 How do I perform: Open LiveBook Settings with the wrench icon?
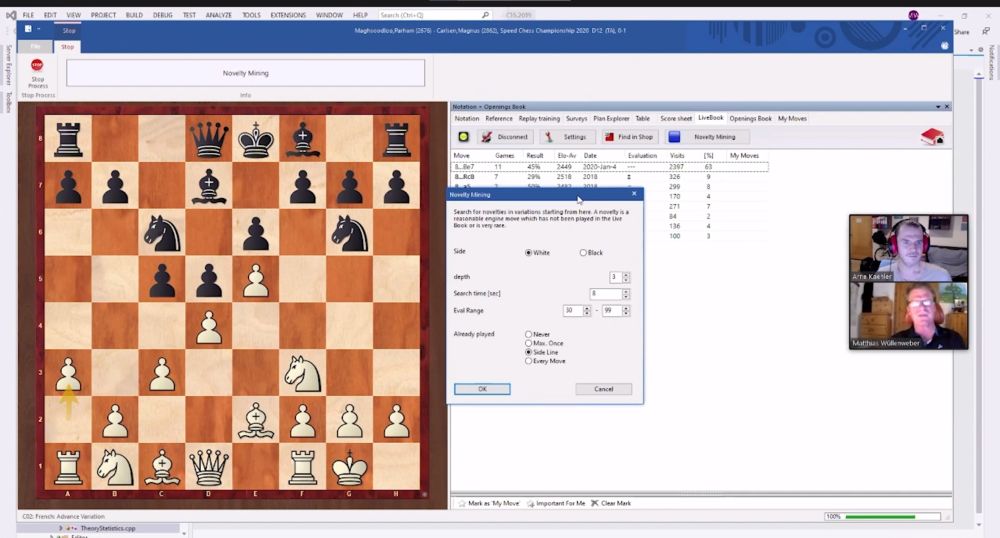[549, 137]
